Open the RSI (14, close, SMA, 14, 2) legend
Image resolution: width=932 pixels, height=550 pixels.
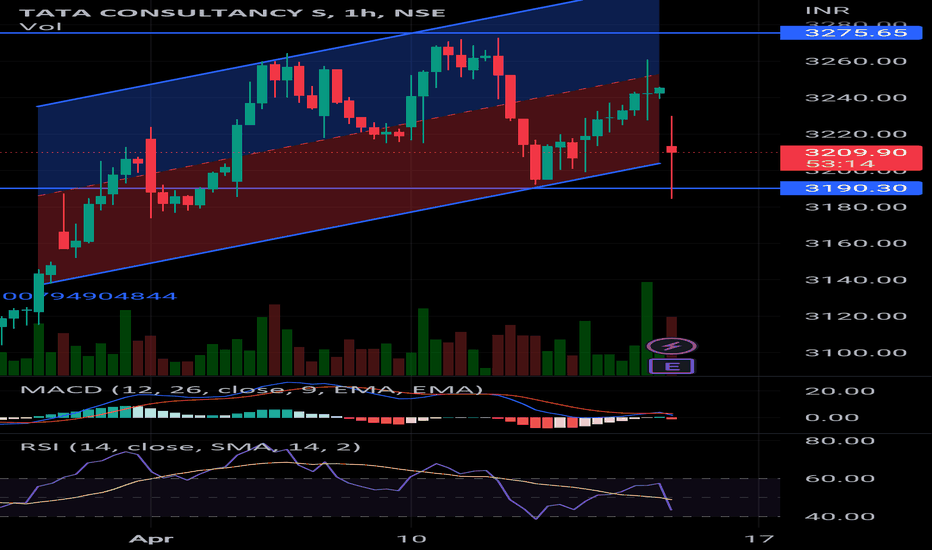(x=190, y=447)
